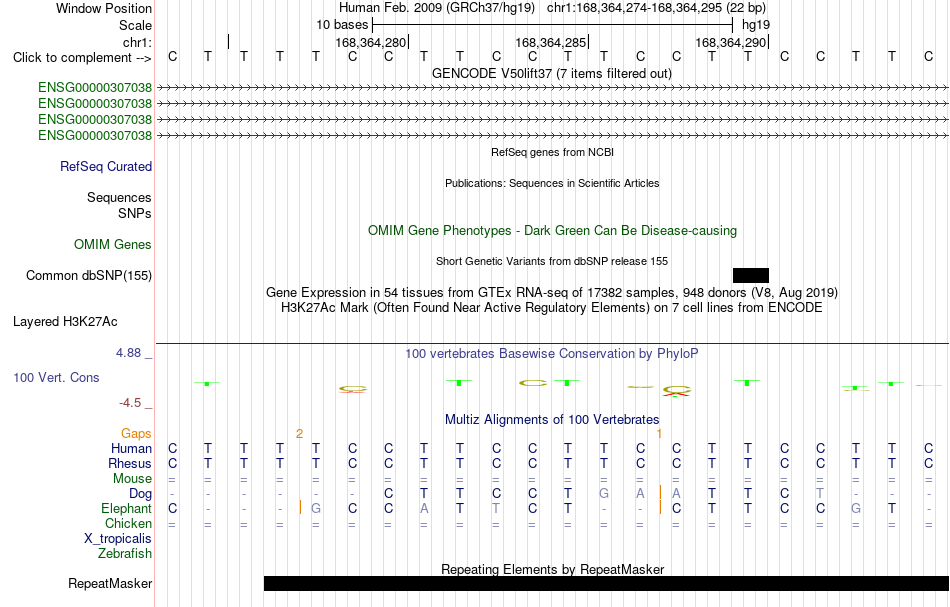
Task: Click the Sequences track label
Action: (x=119, y=197)
